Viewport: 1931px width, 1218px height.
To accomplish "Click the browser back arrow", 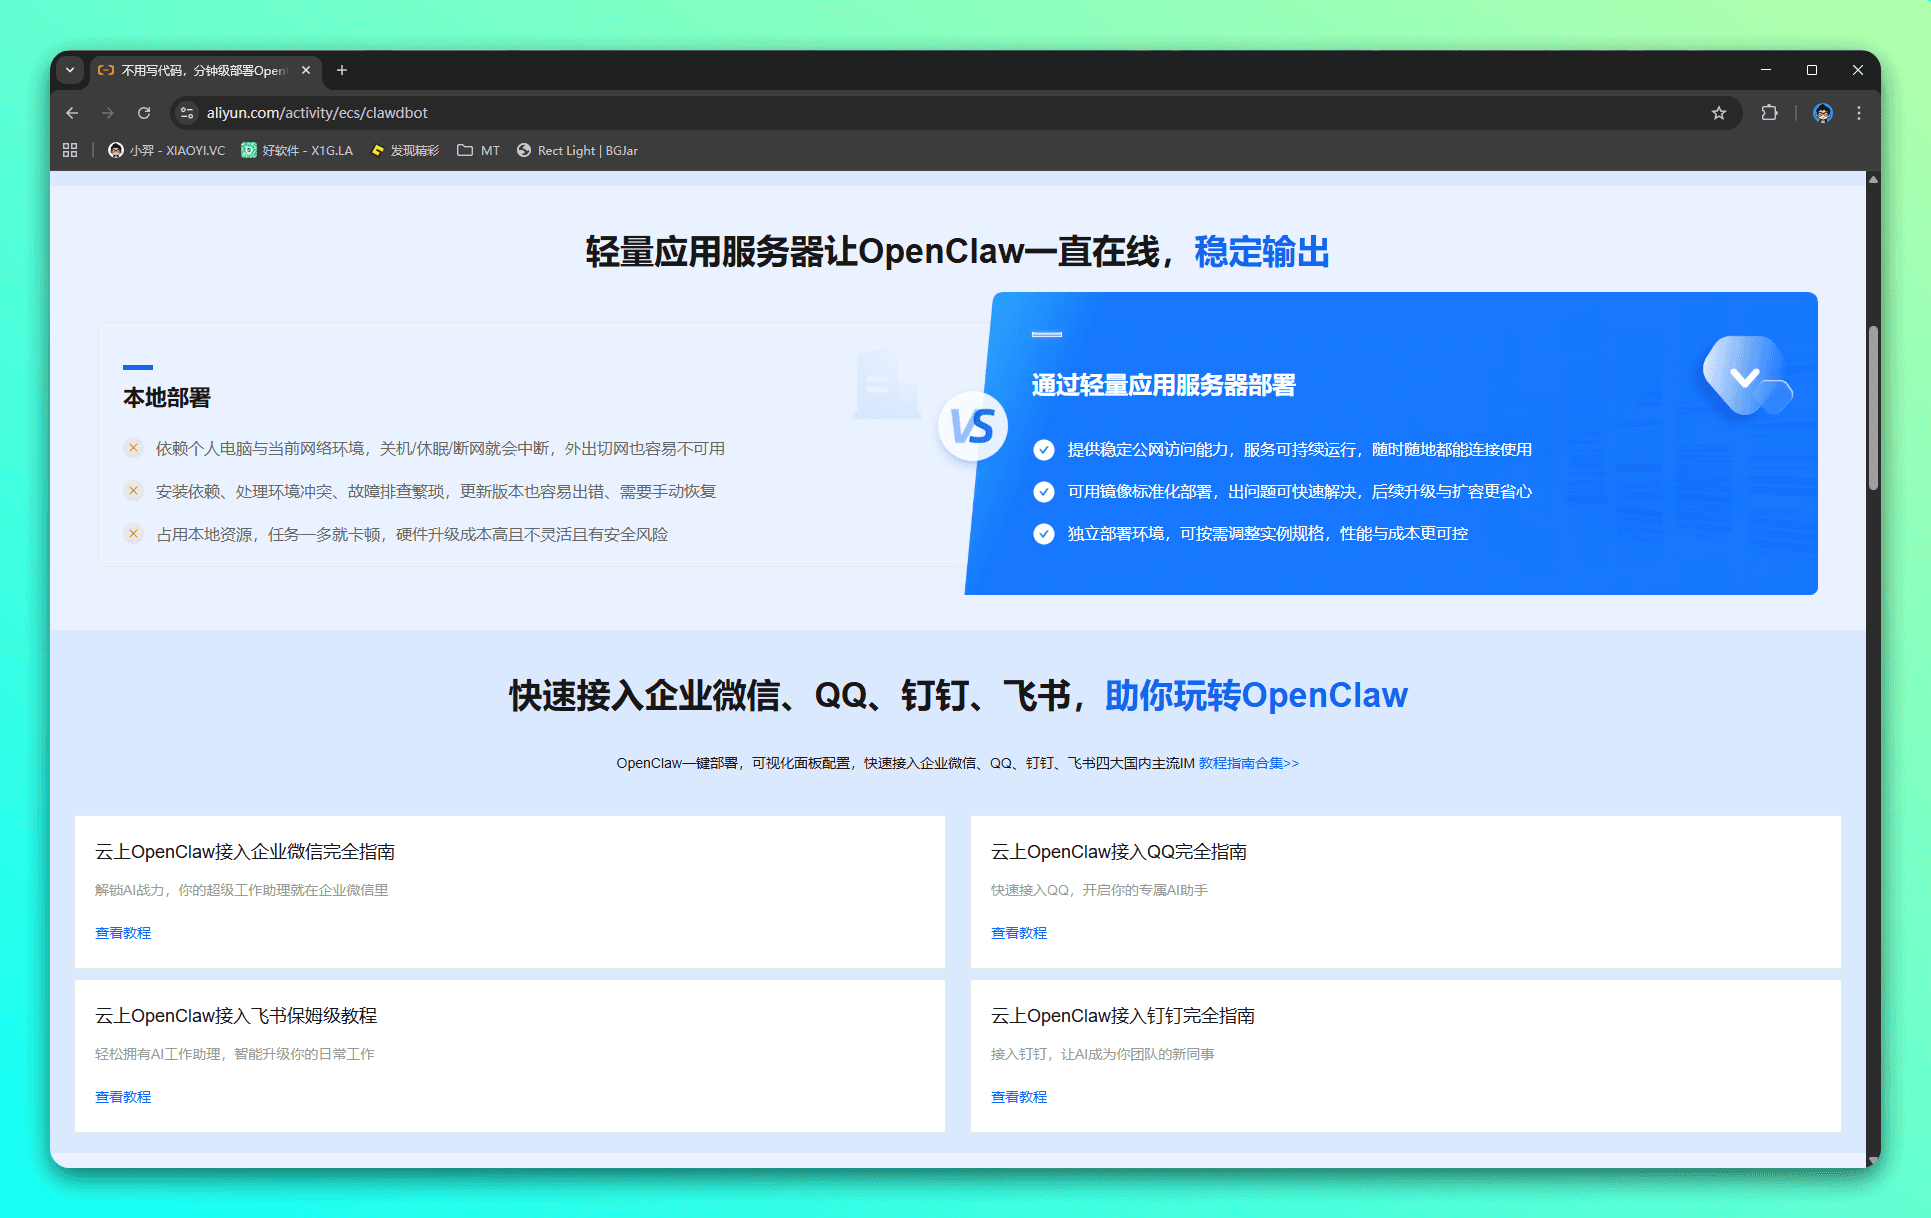I will pos(72,113).
